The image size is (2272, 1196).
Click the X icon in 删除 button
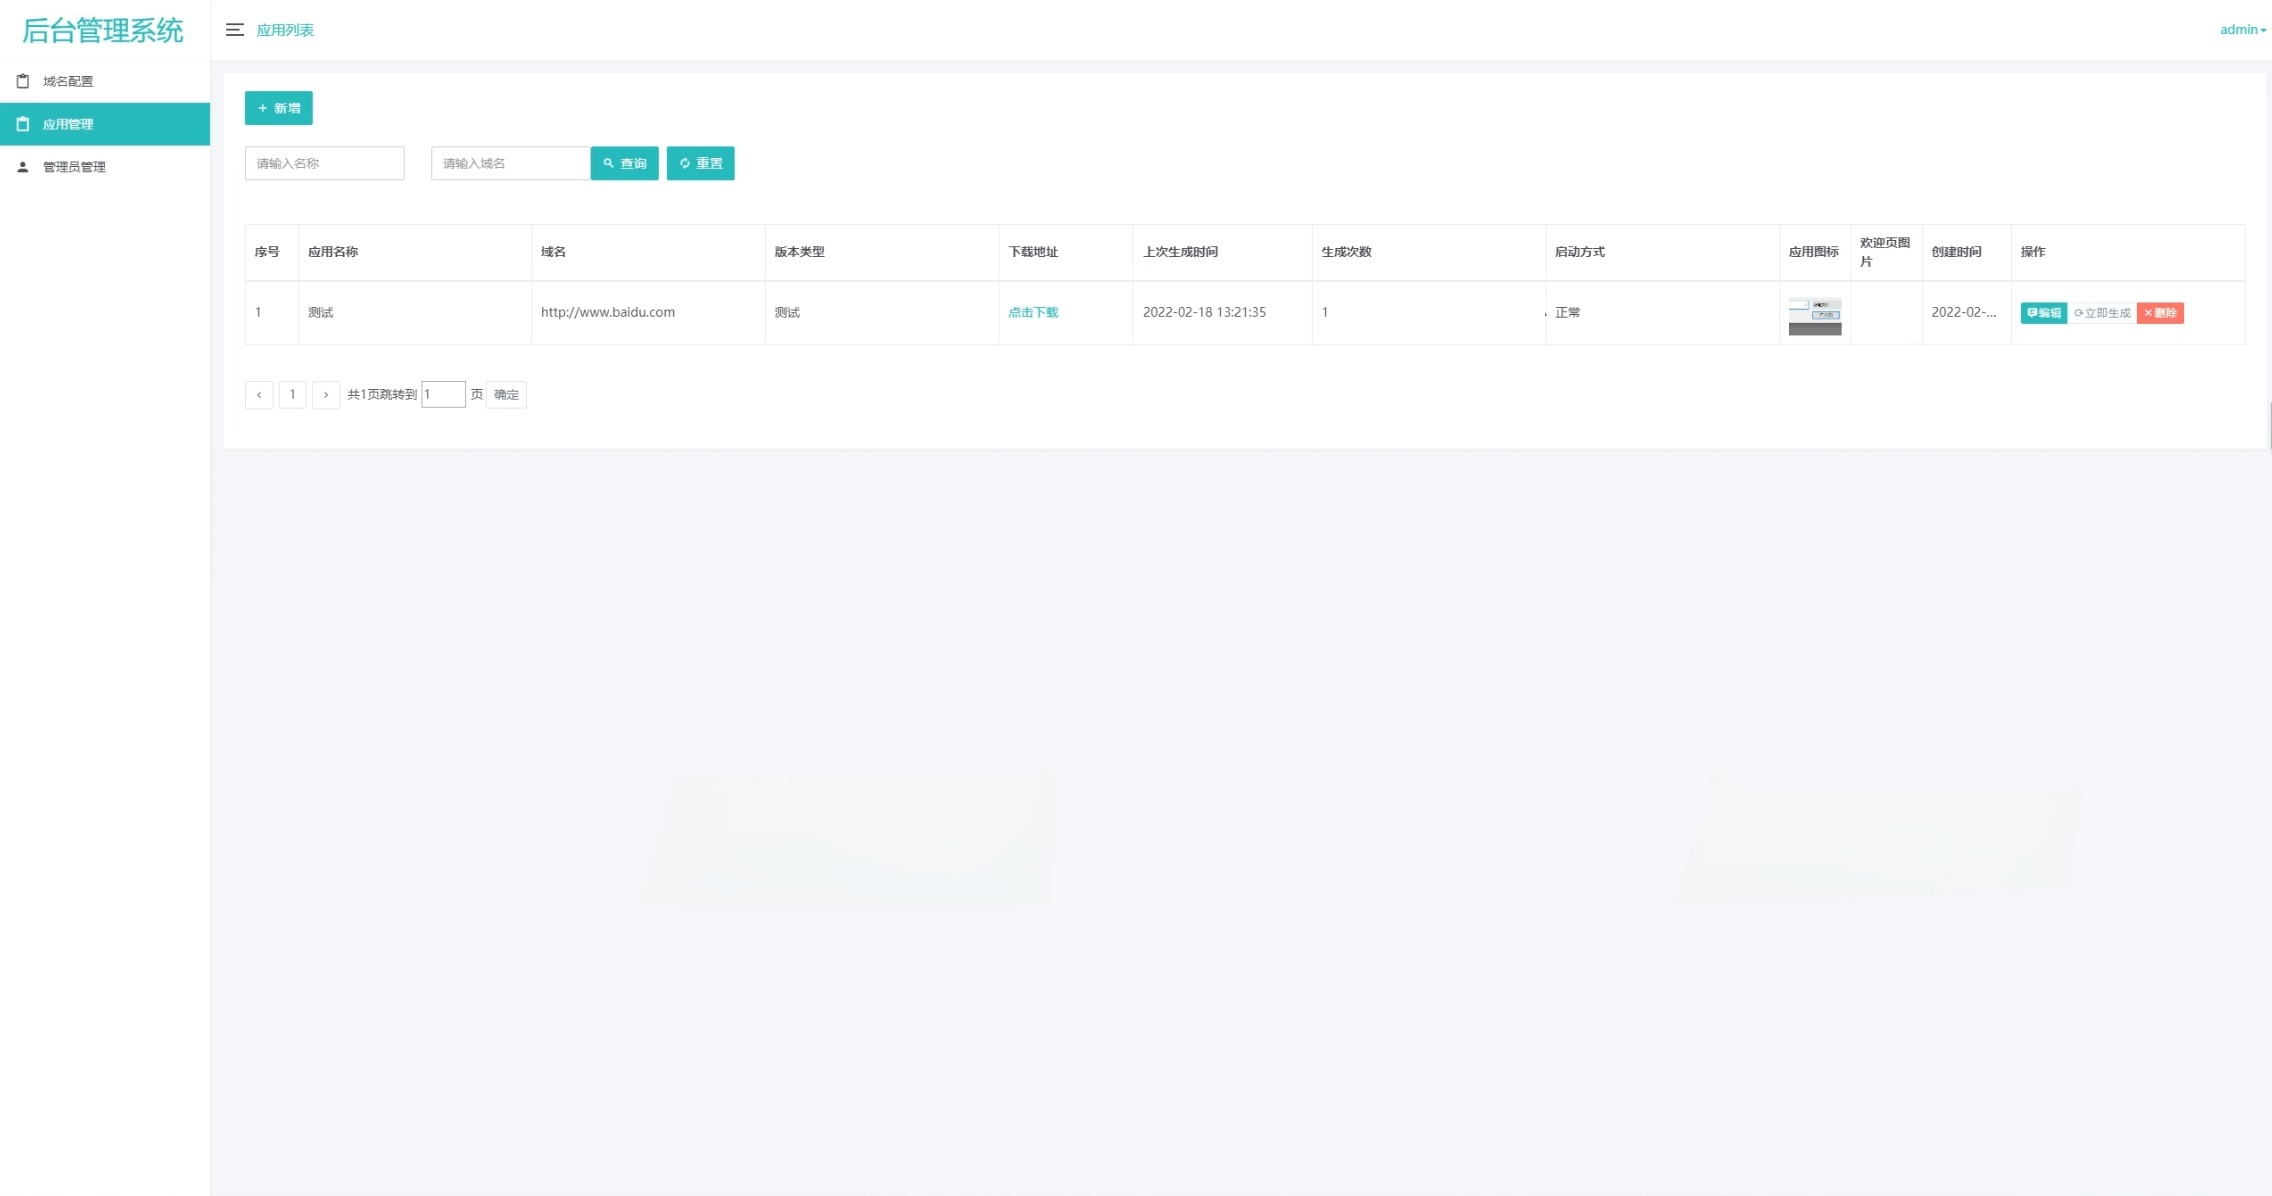click(2149, 312)
